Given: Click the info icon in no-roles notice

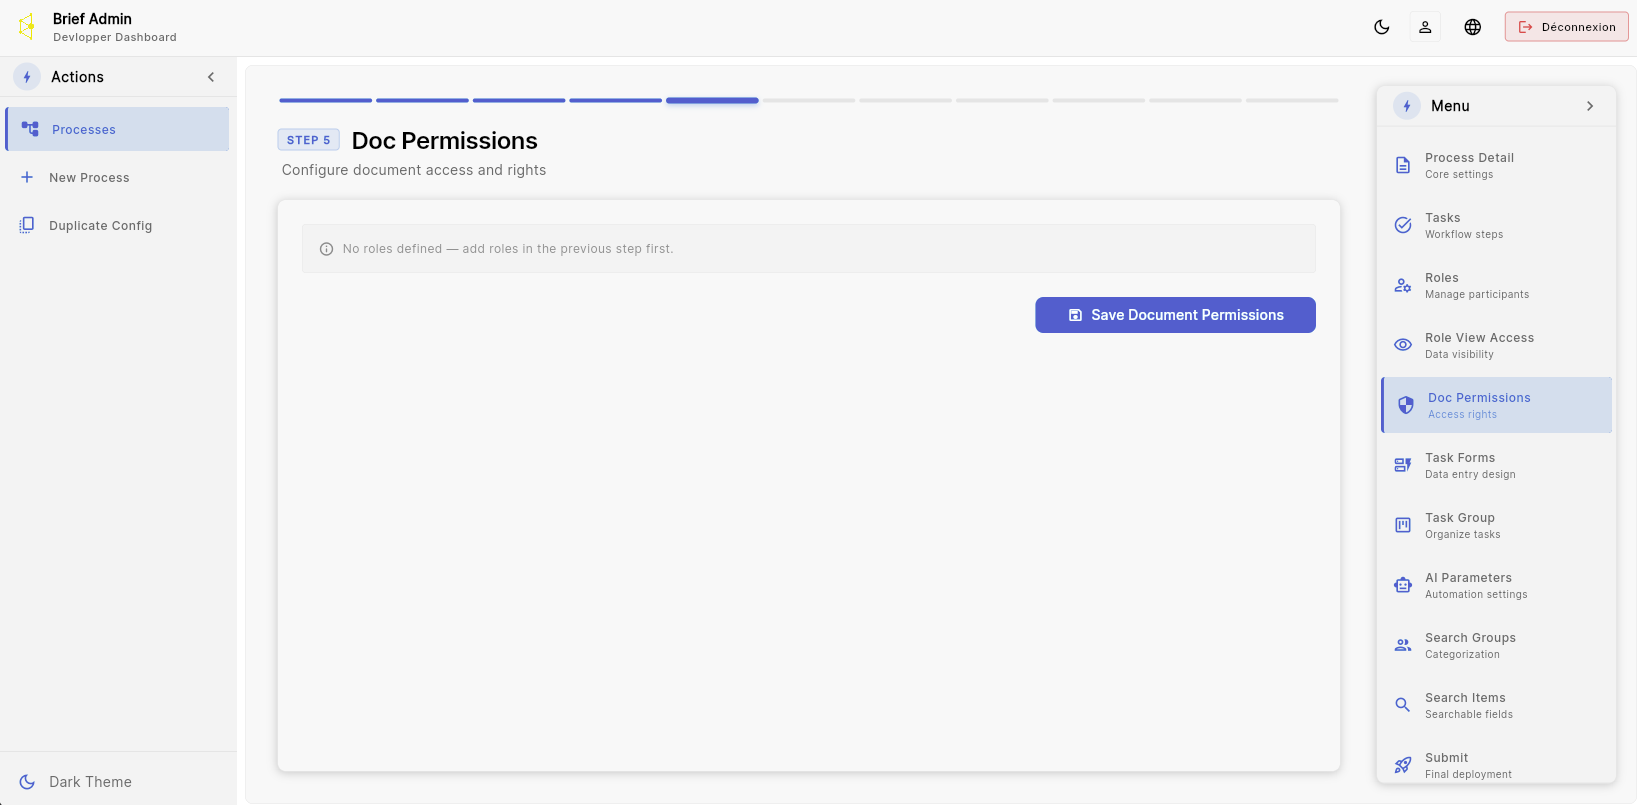Looking at the screenshot, I should tap(326, 249).
